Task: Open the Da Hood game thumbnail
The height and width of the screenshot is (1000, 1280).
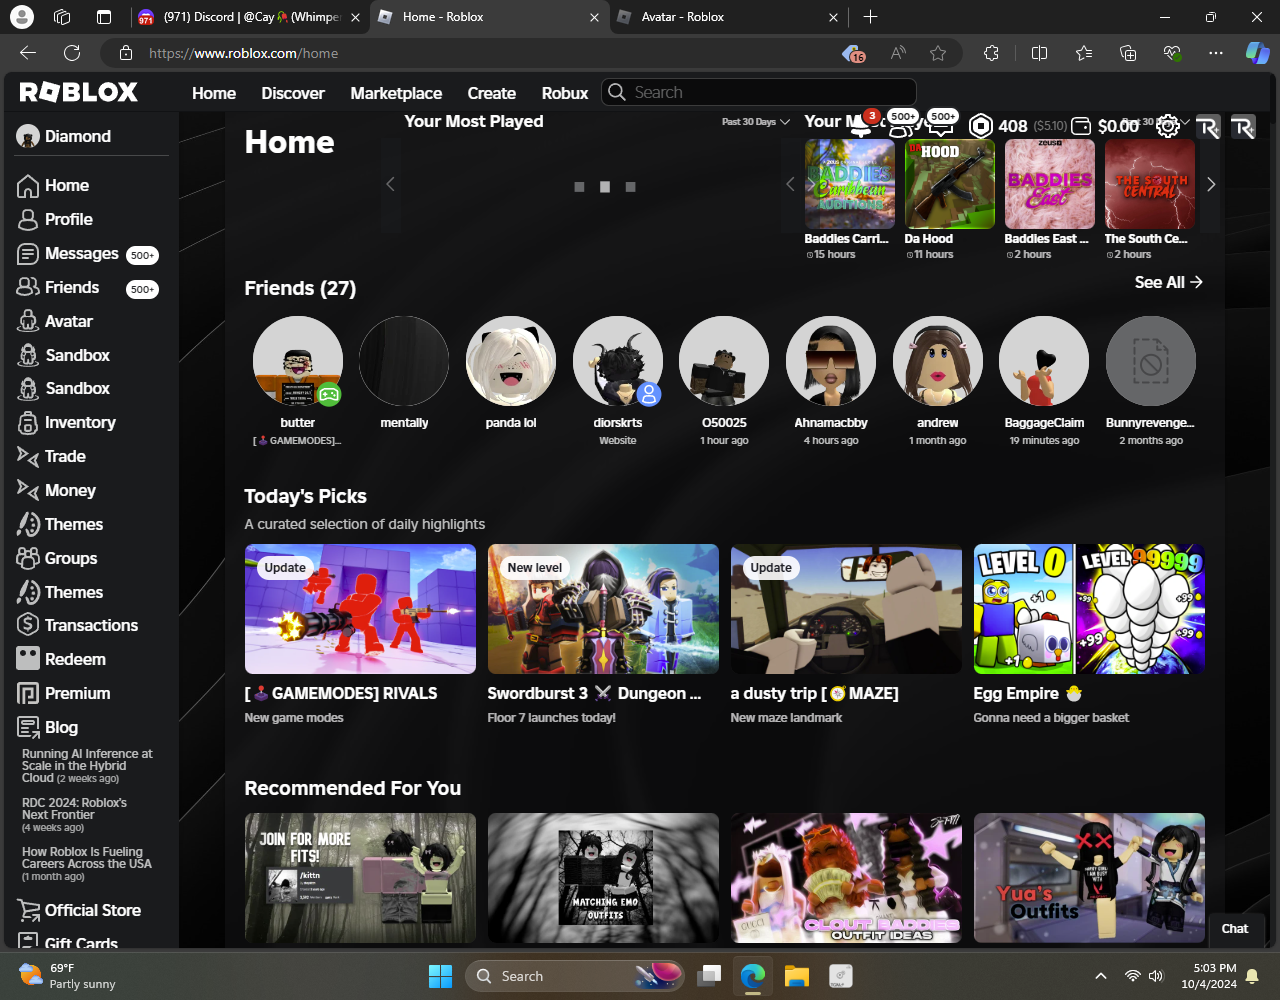Action: (950, 184)
